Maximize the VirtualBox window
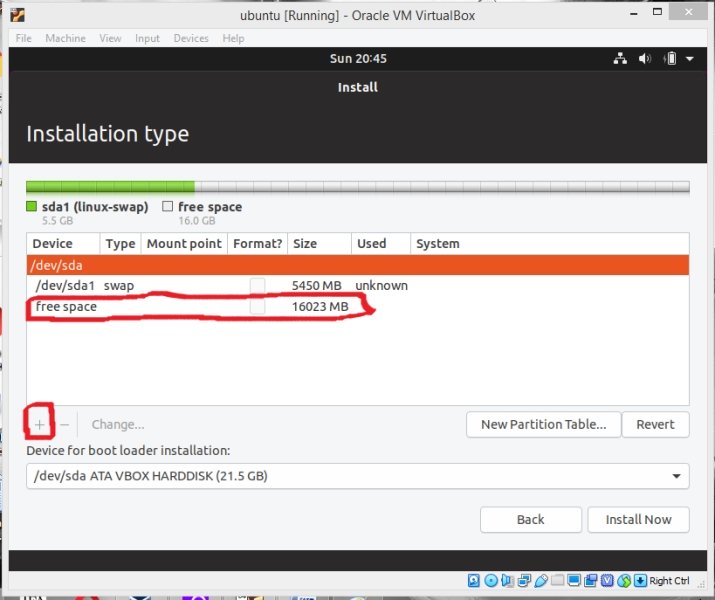715x600 pixels. coord(657,12)
